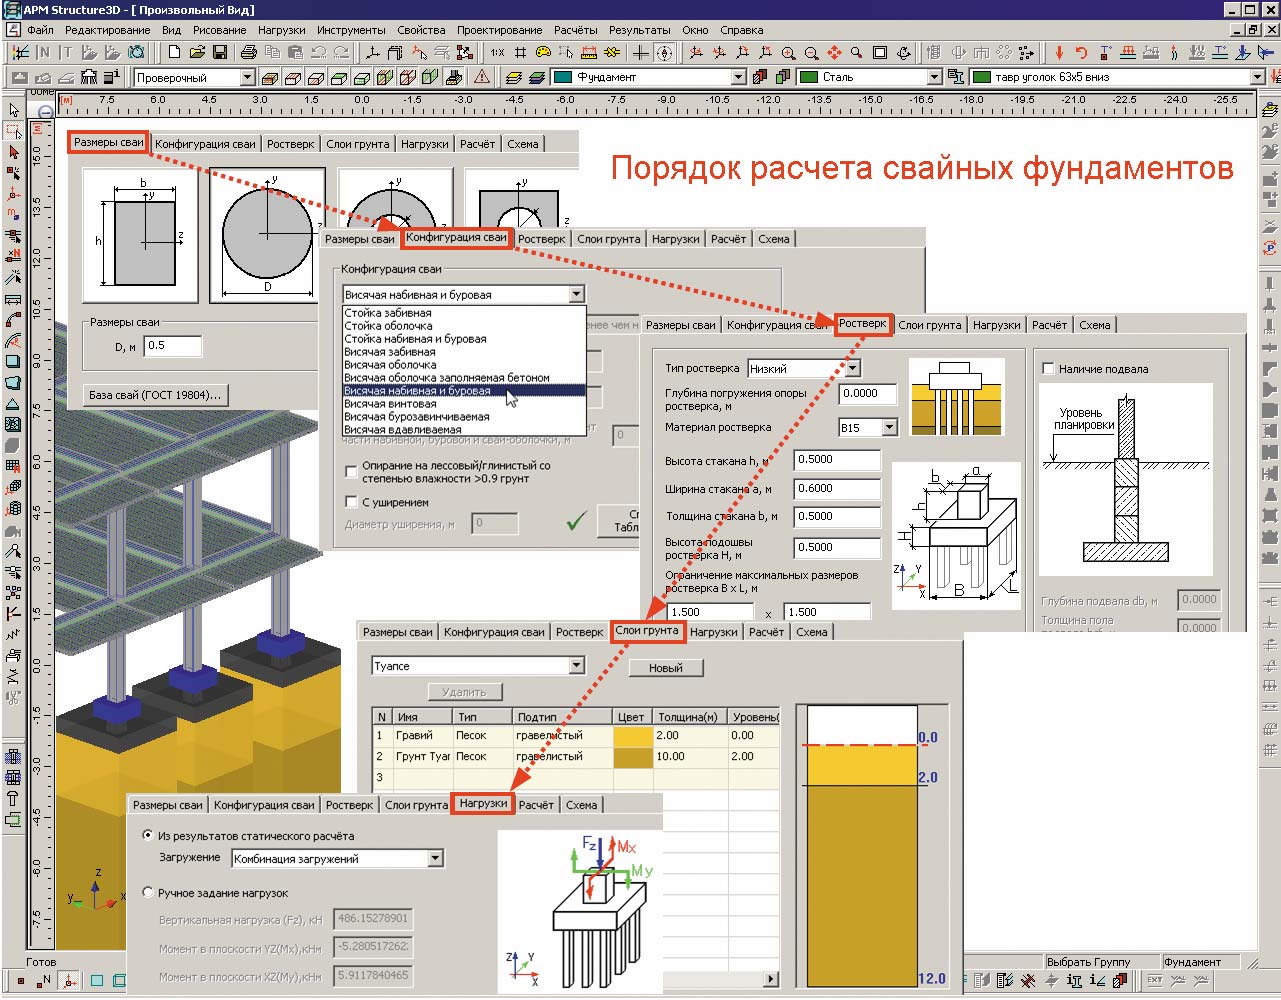The width and height of the screenshot is (1281, 1000).
Task: Click the 'D, м' pile diameter field
Action: (x=172, y=346)
